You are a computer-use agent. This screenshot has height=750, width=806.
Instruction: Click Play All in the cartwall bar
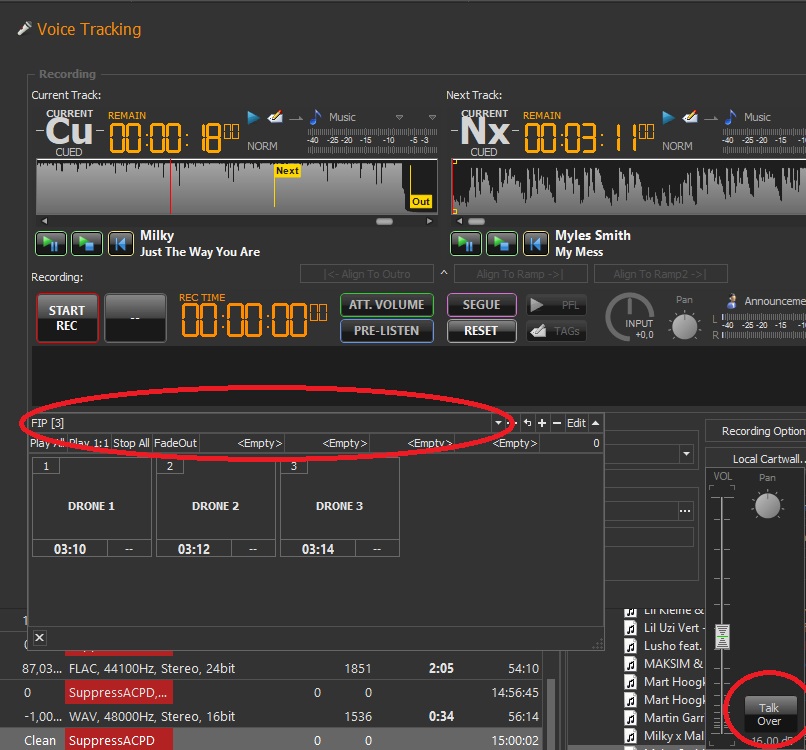47,443
